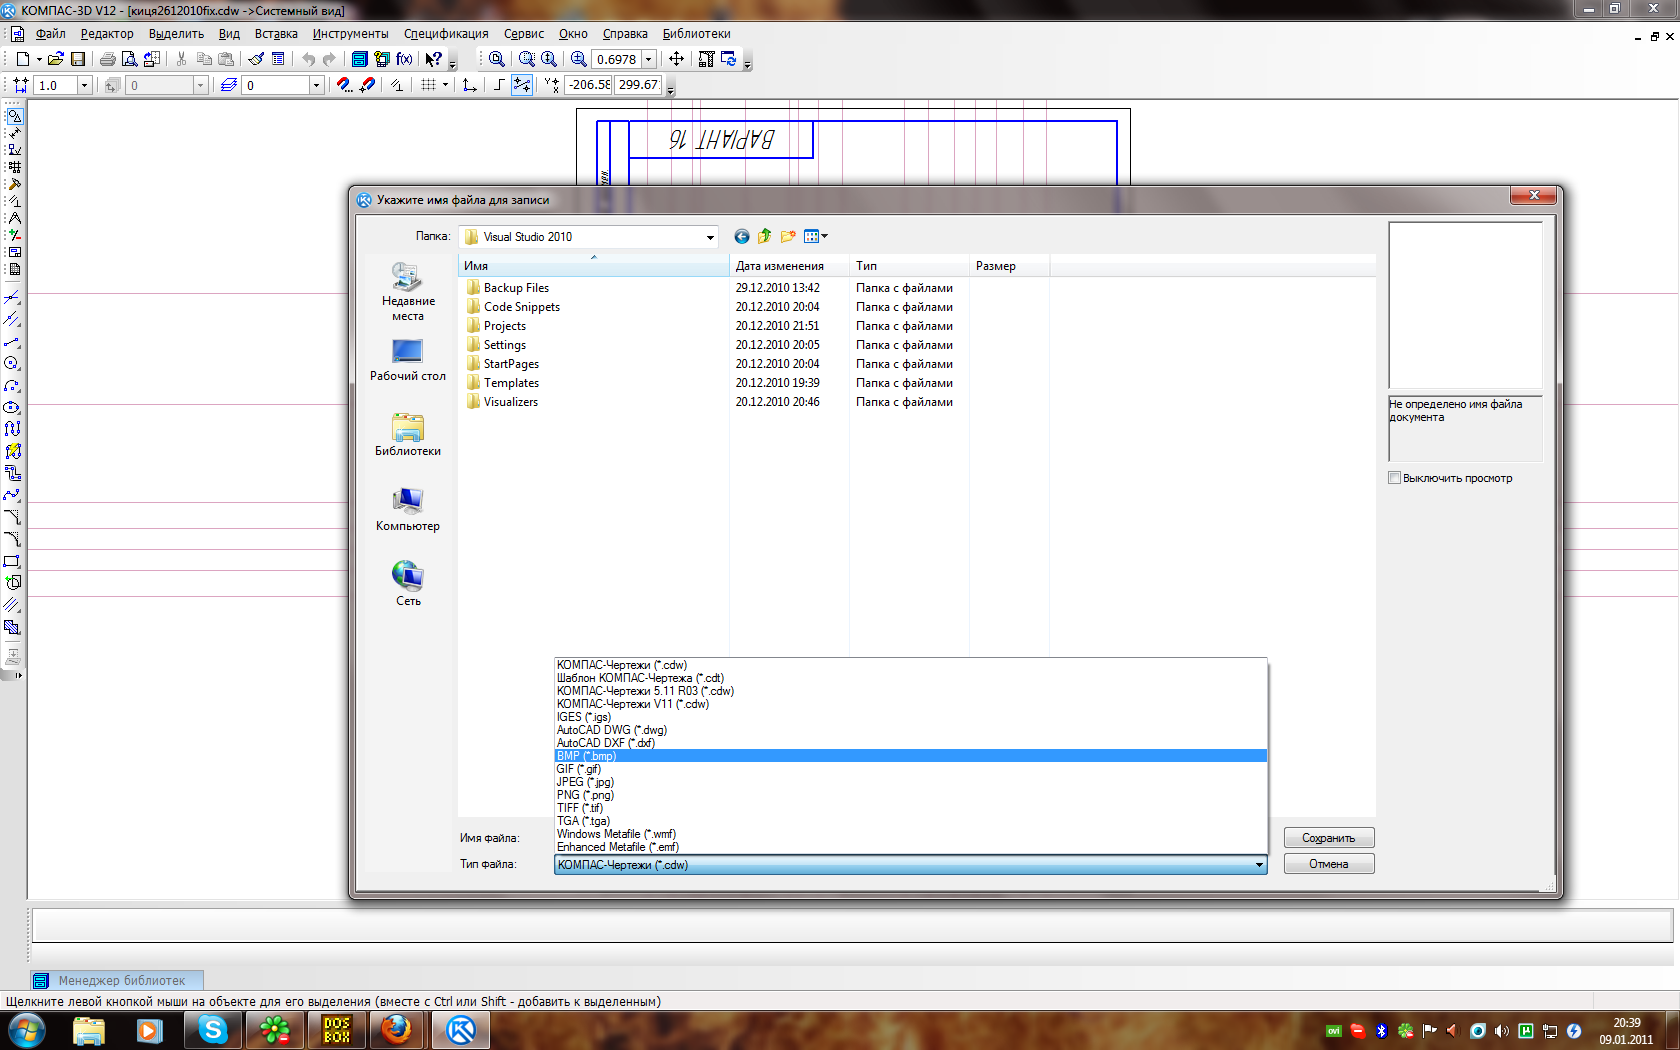The height and width of the screenshot is (1050, 1680).
Task: Expand the grid options dropdown arrow
Action: coord(445,85)
